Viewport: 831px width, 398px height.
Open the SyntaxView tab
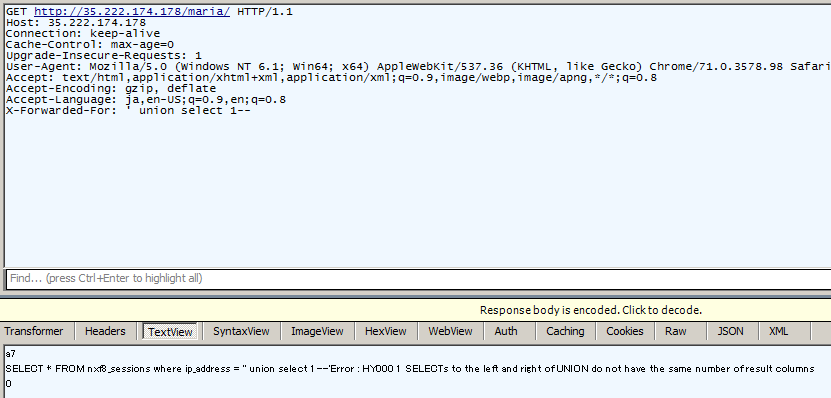[241, 331]
